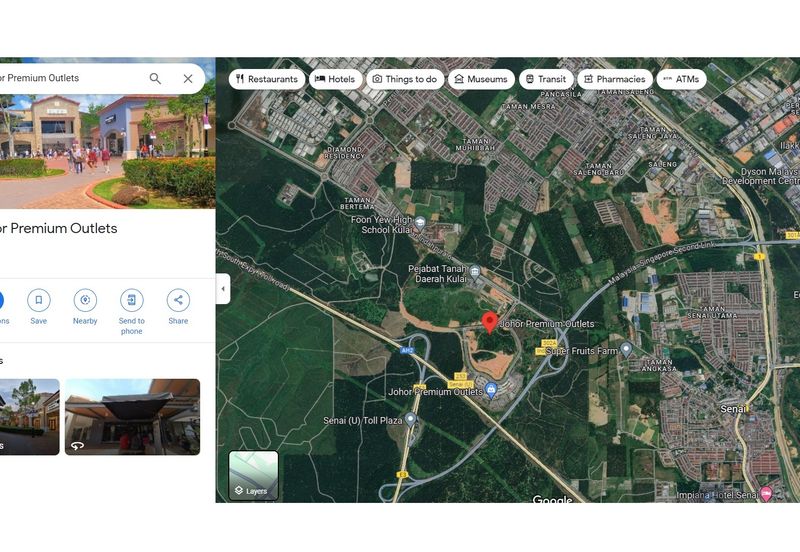Viewport: 800px width, 552px height.
Task: Click the Taman Saleng Baru label
Action: [x=598, y=169]
